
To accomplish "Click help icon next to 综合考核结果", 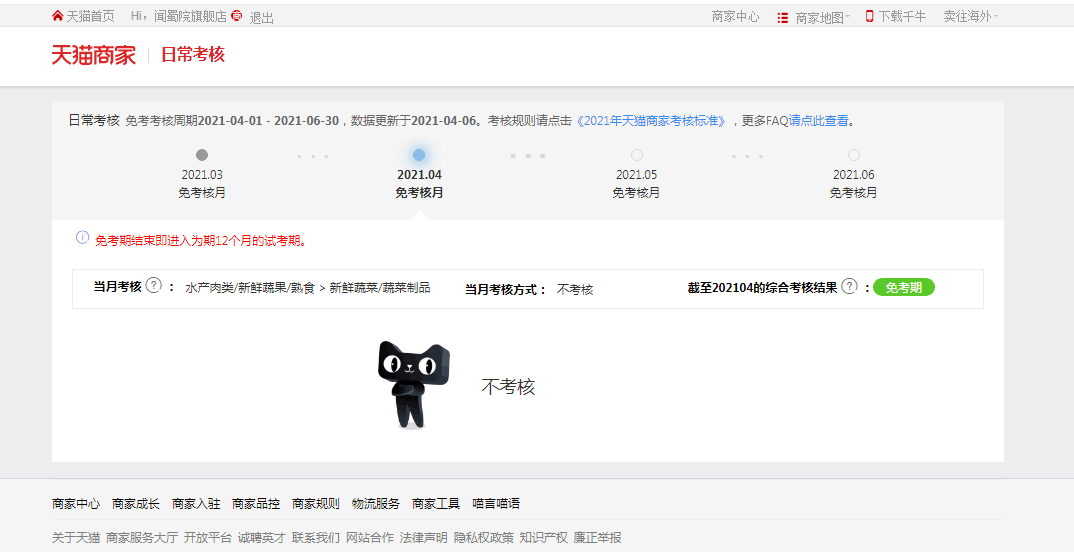I will pos(849,286).
